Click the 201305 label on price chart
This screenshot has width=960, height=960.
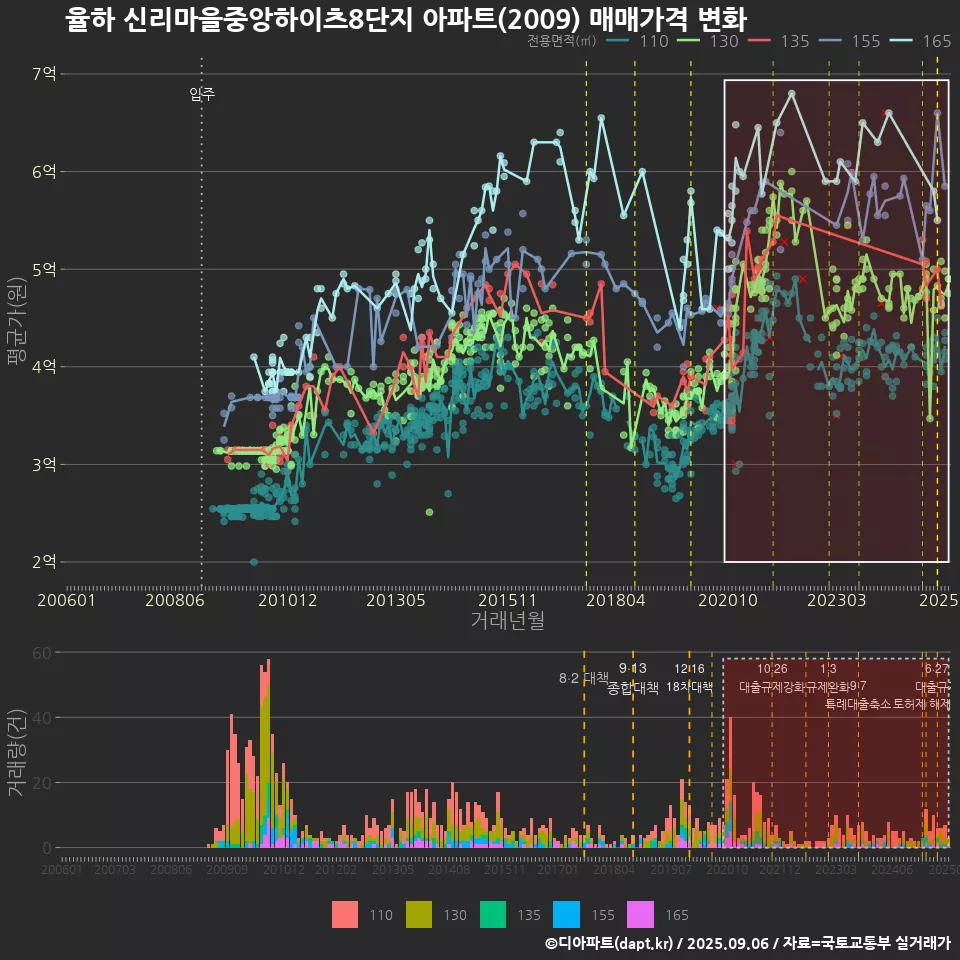(x=396, y=600)
